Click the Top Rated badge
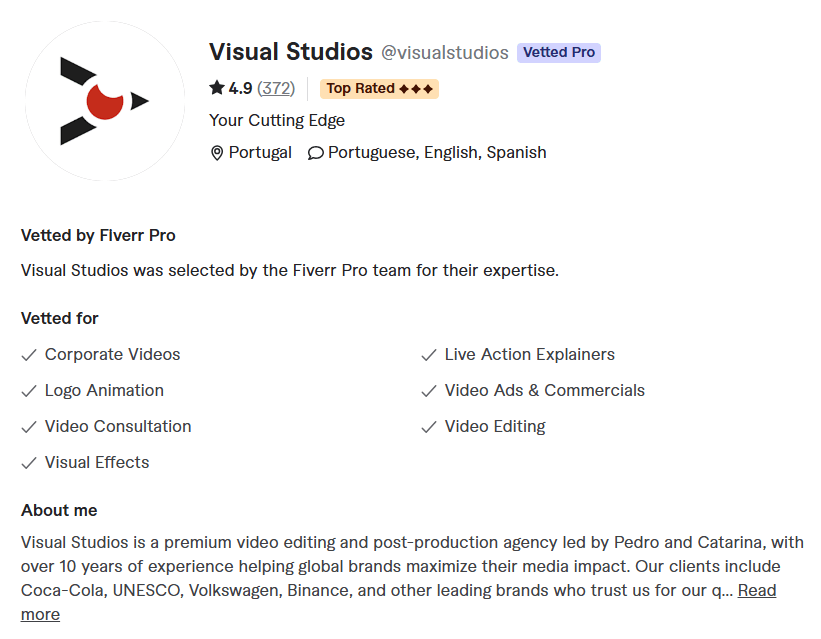Screen dimensions: 821x639 click(379, 88)
